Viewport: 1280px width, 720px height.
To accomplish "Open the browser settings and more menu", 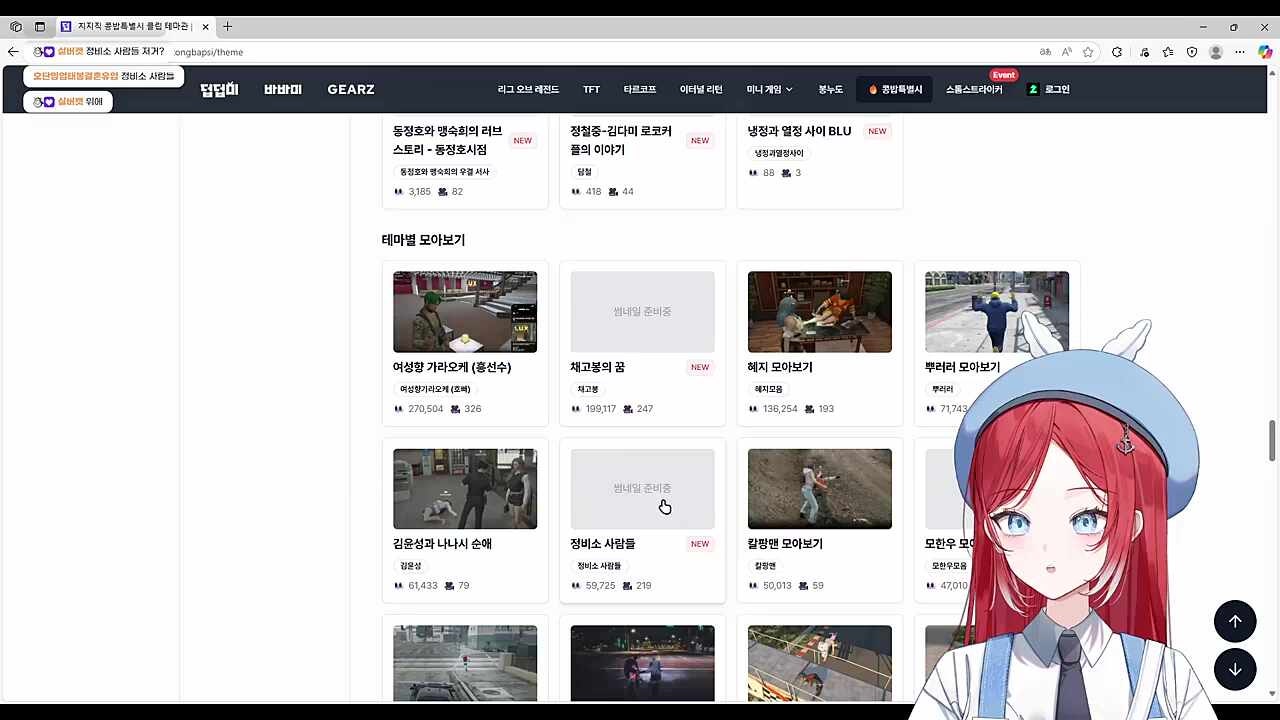I will (x=1240, y=52).
